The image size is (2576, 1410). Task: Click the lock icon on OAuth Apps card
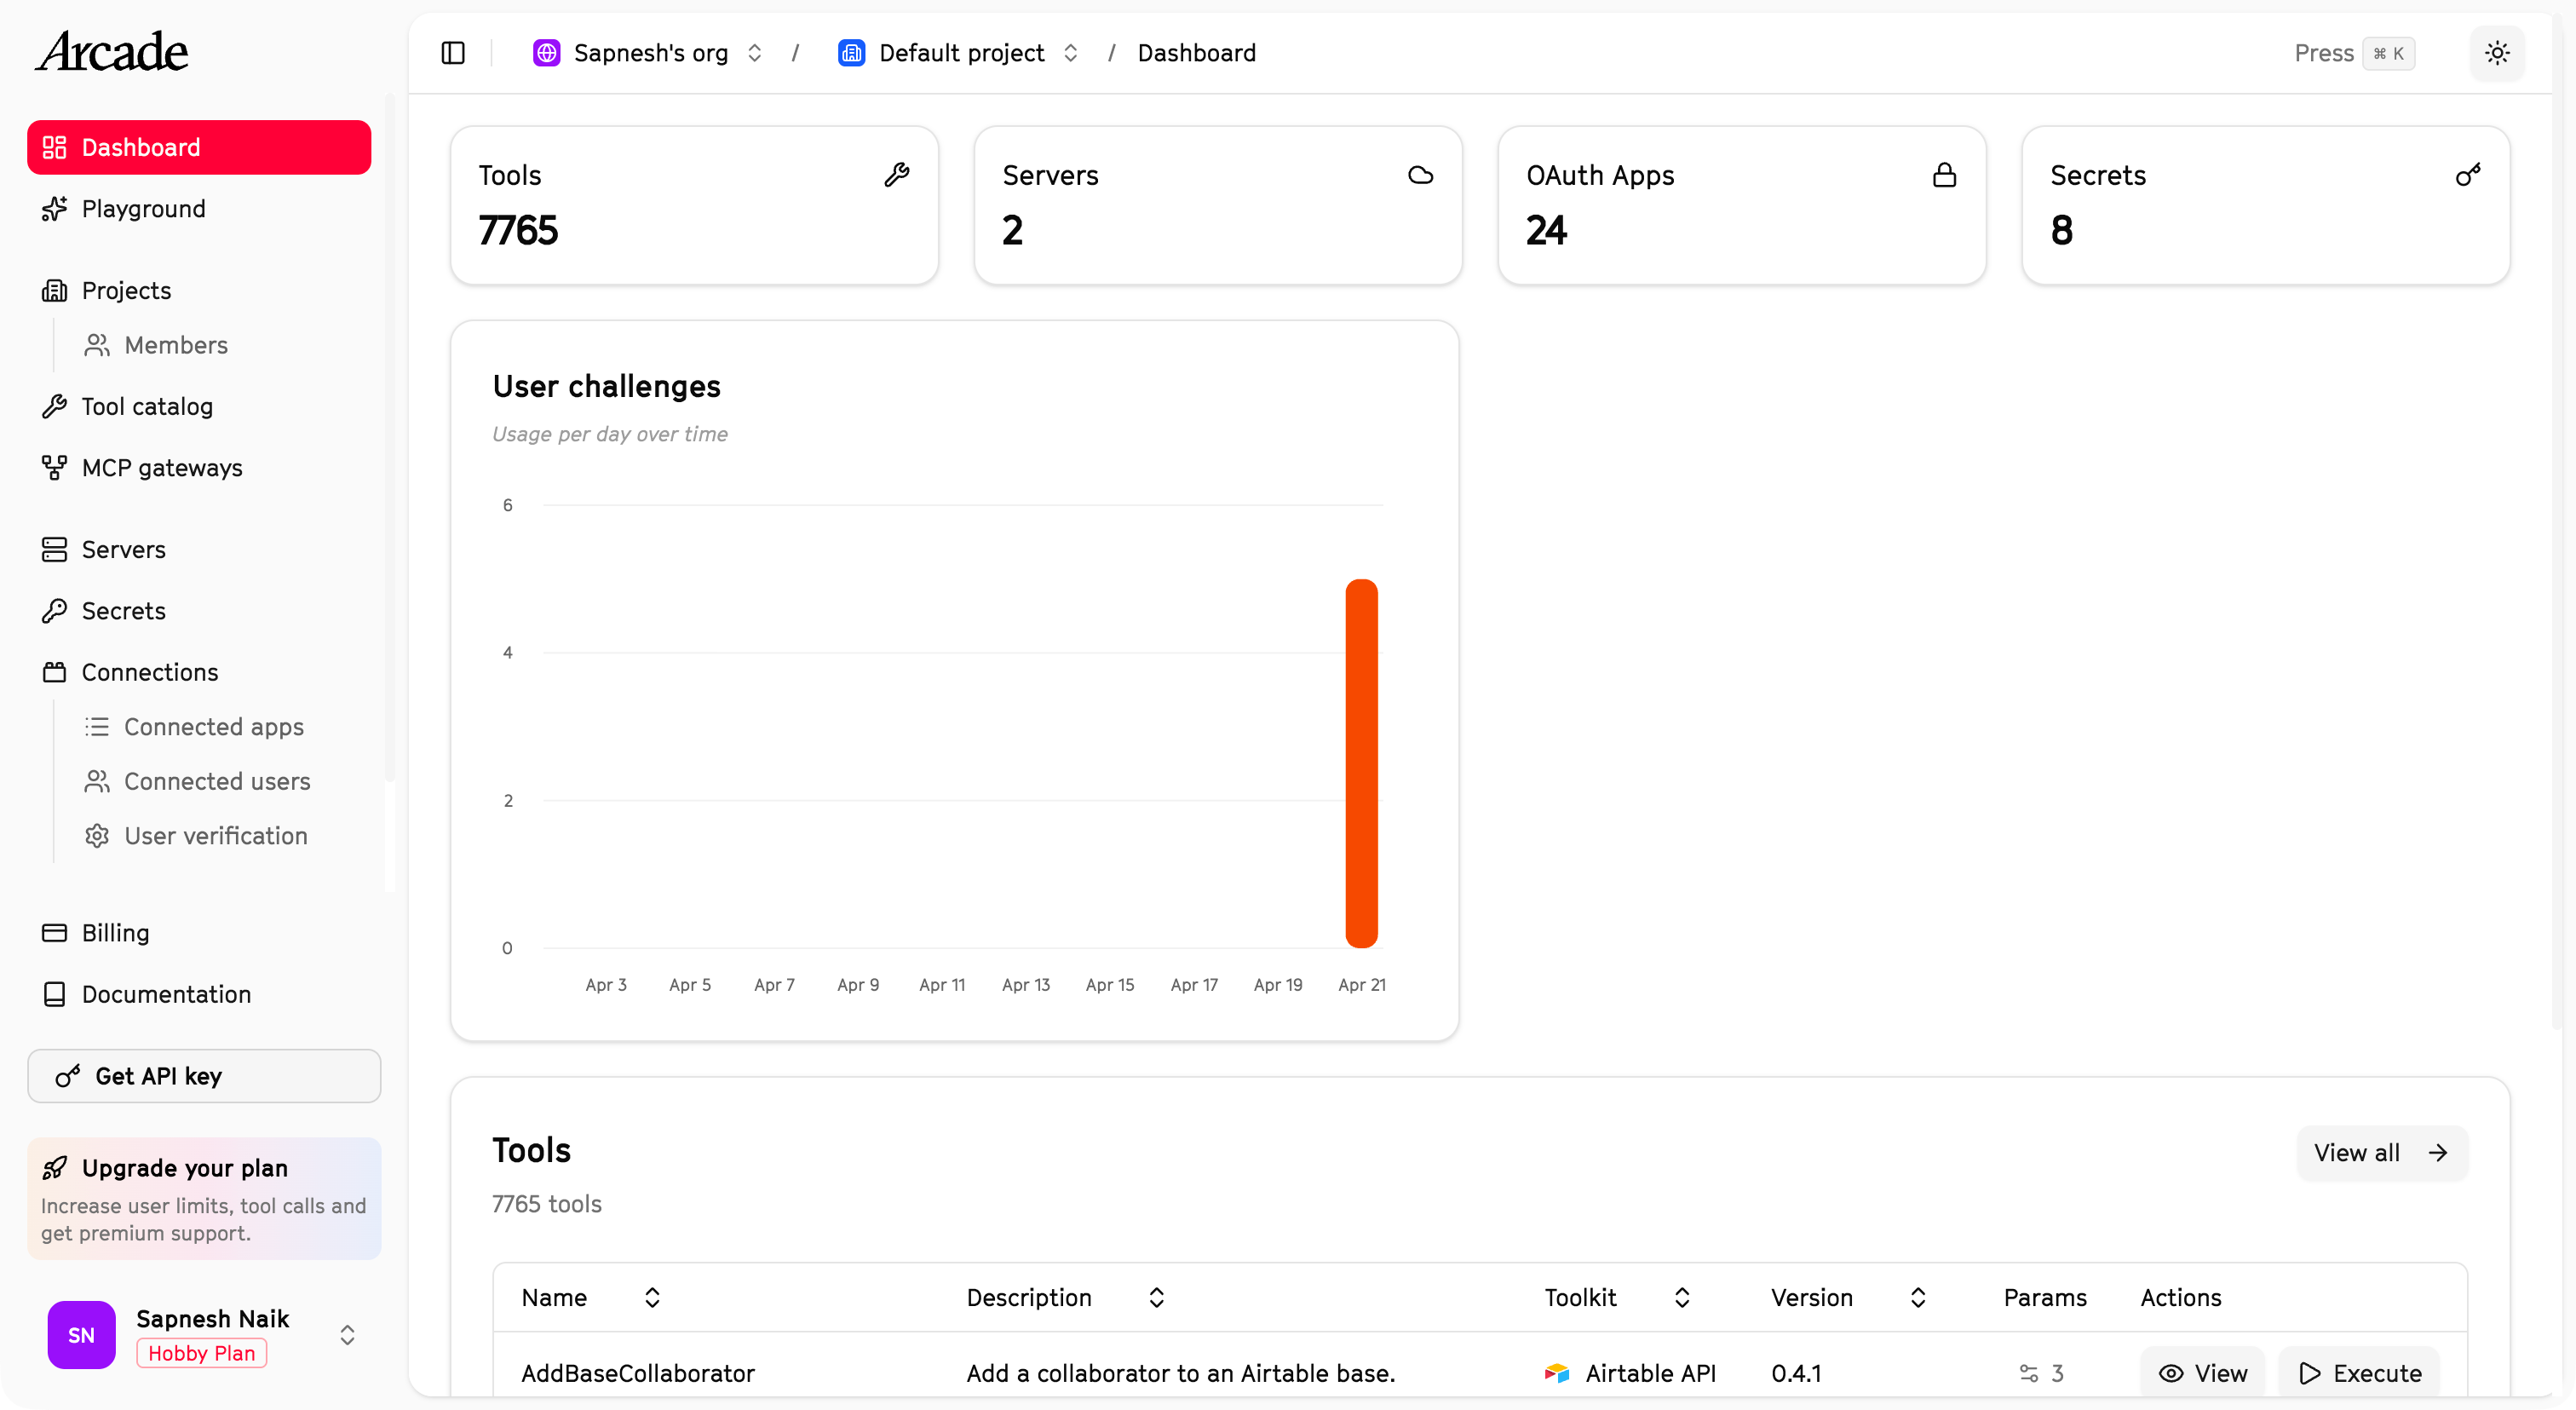[x=1944, y=175]
